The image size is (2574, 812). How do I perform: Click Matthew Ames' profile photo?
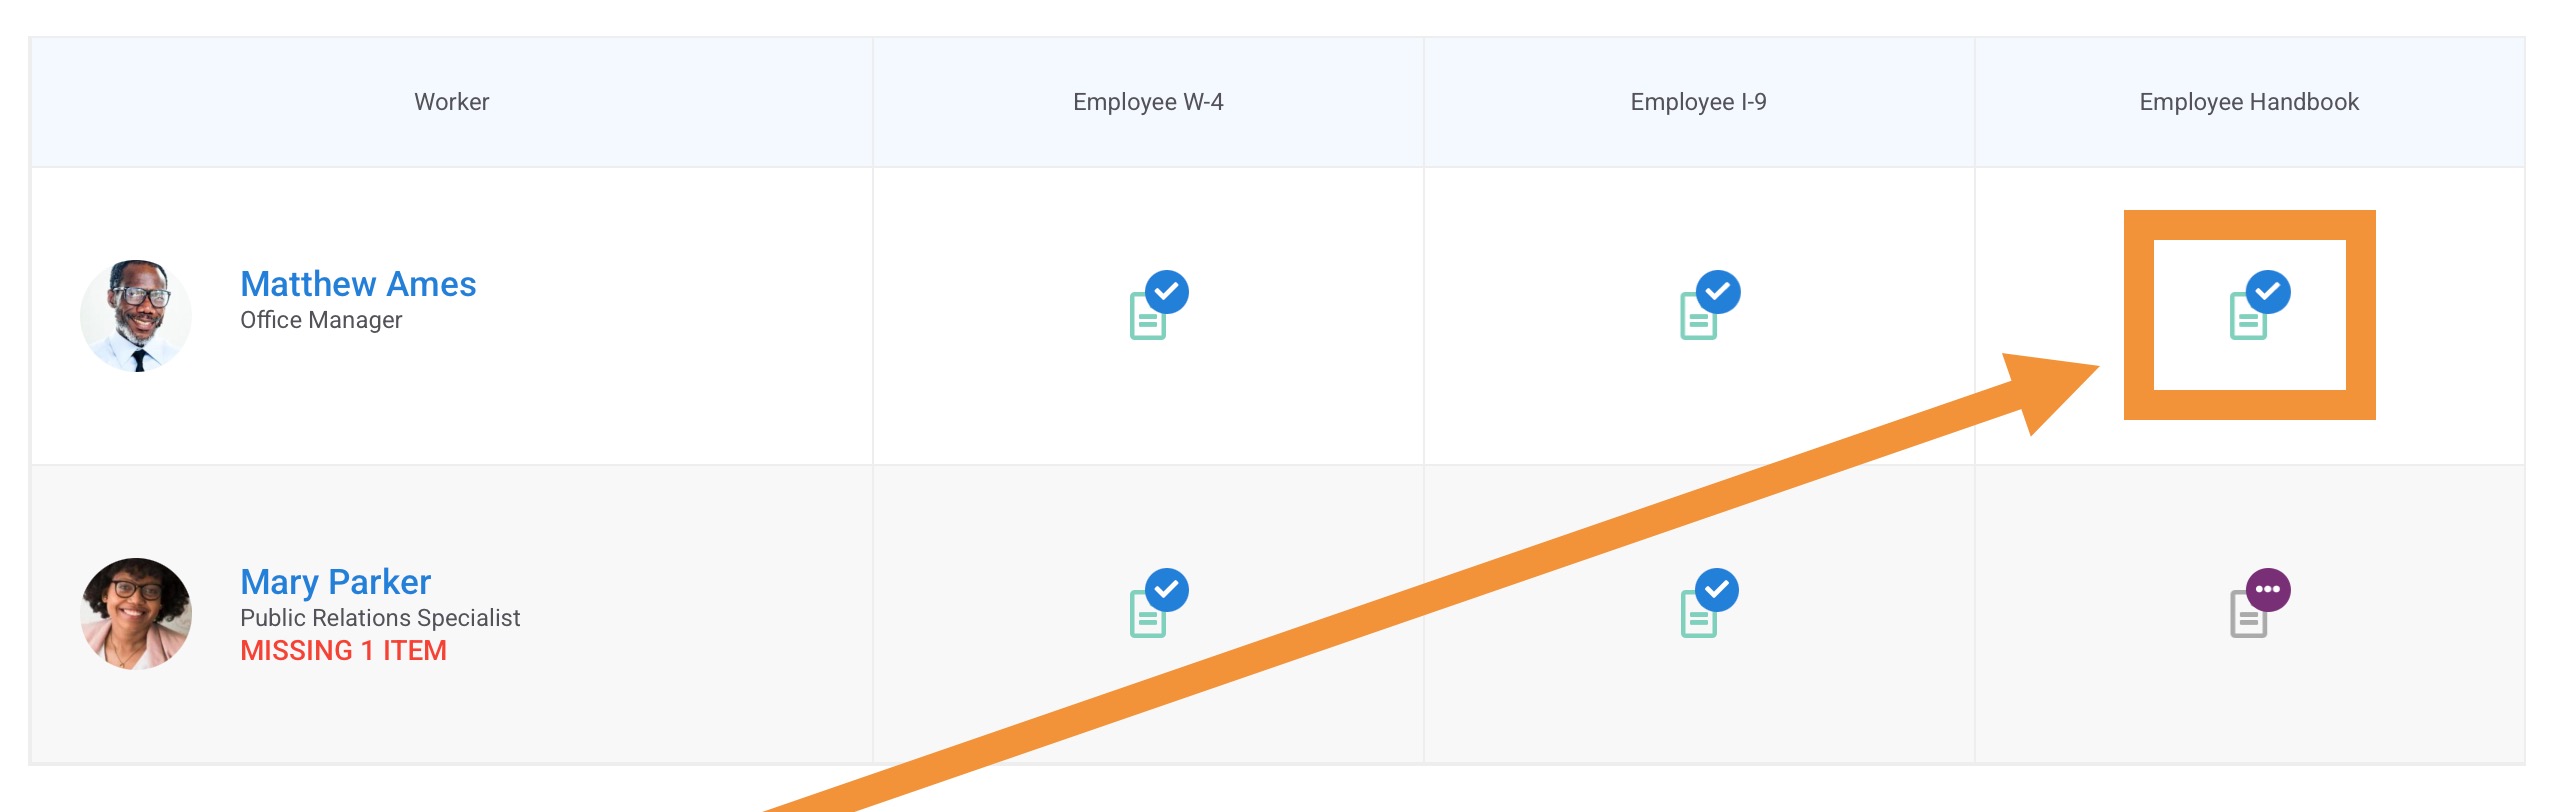tap(136, 316)
